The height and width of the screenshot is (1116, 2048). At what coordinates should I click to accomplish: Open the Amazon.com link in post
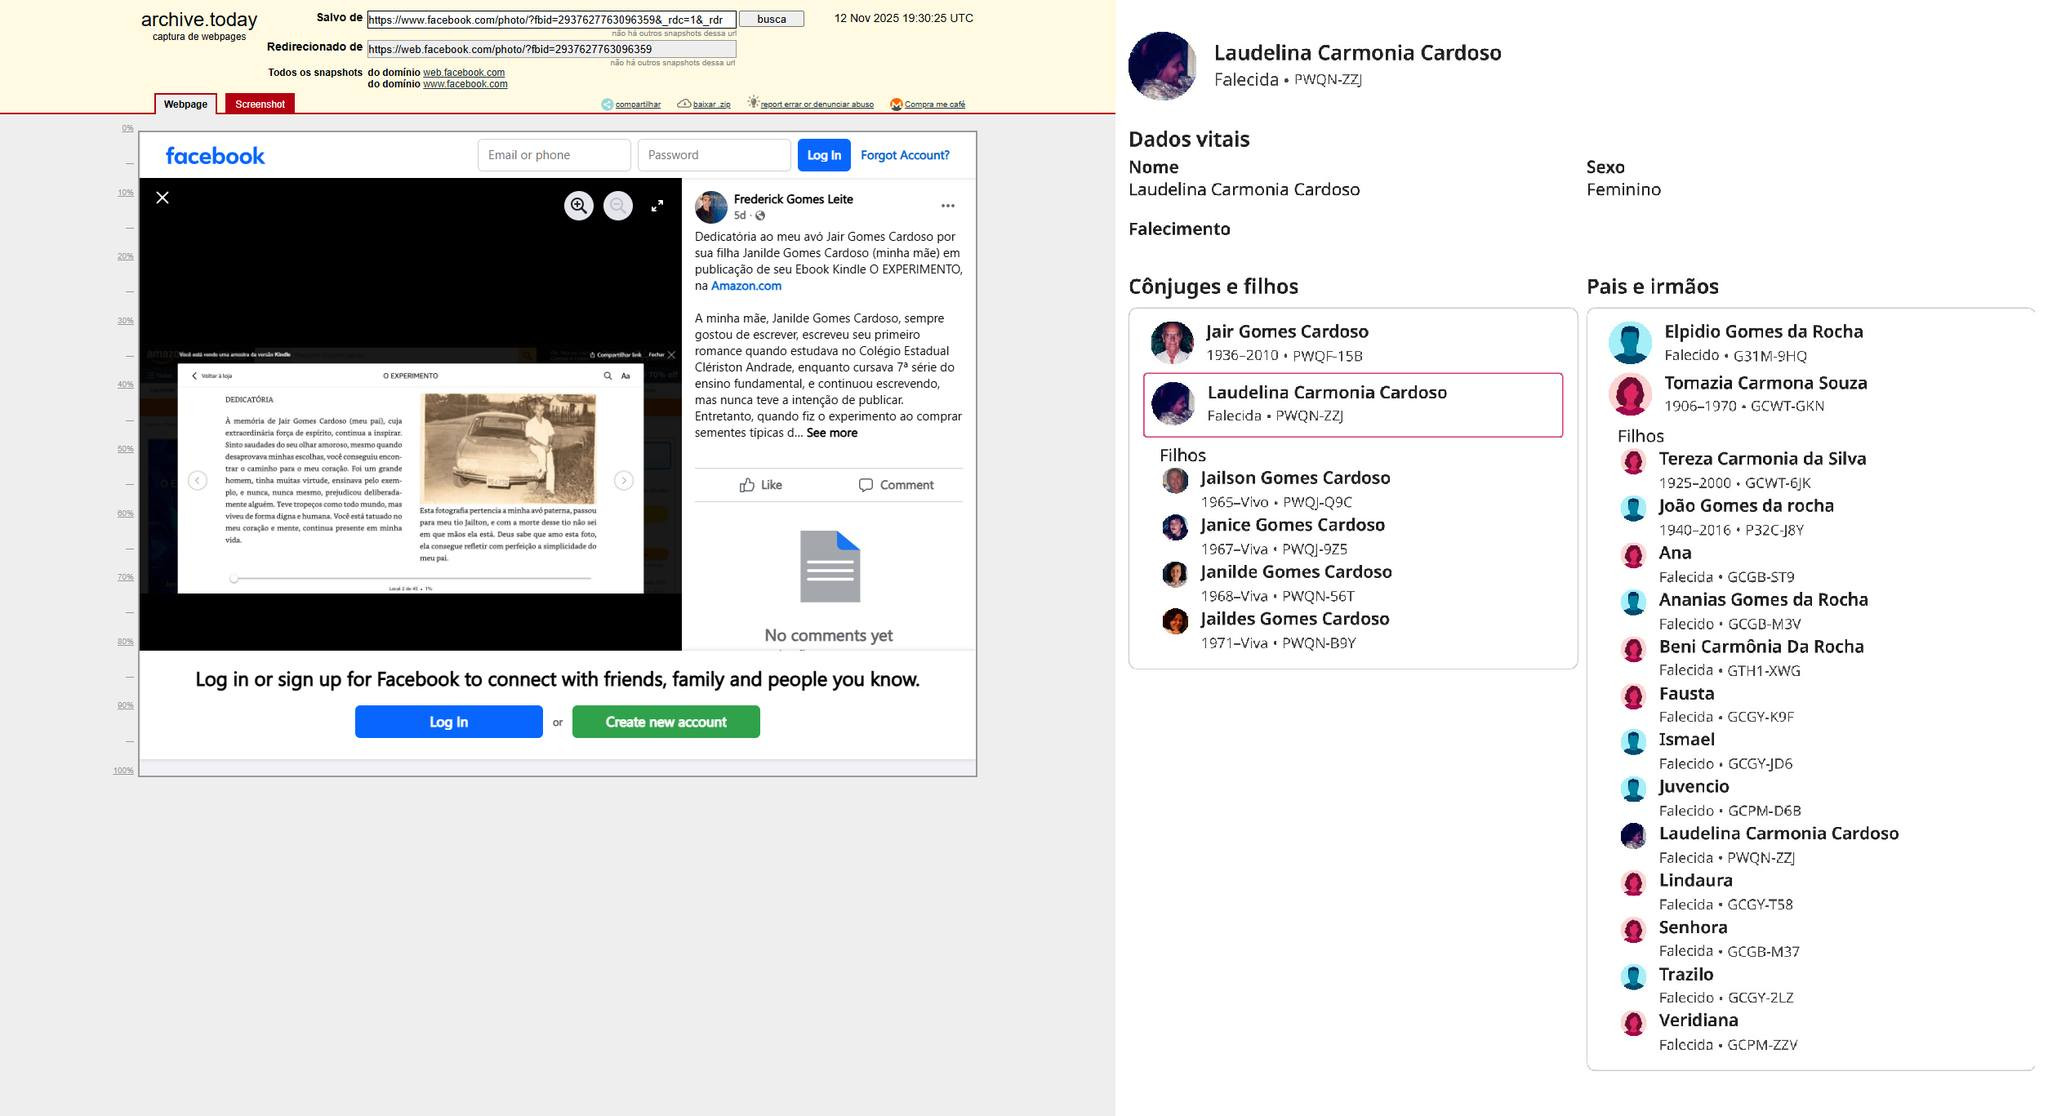[x=745, y=286]
